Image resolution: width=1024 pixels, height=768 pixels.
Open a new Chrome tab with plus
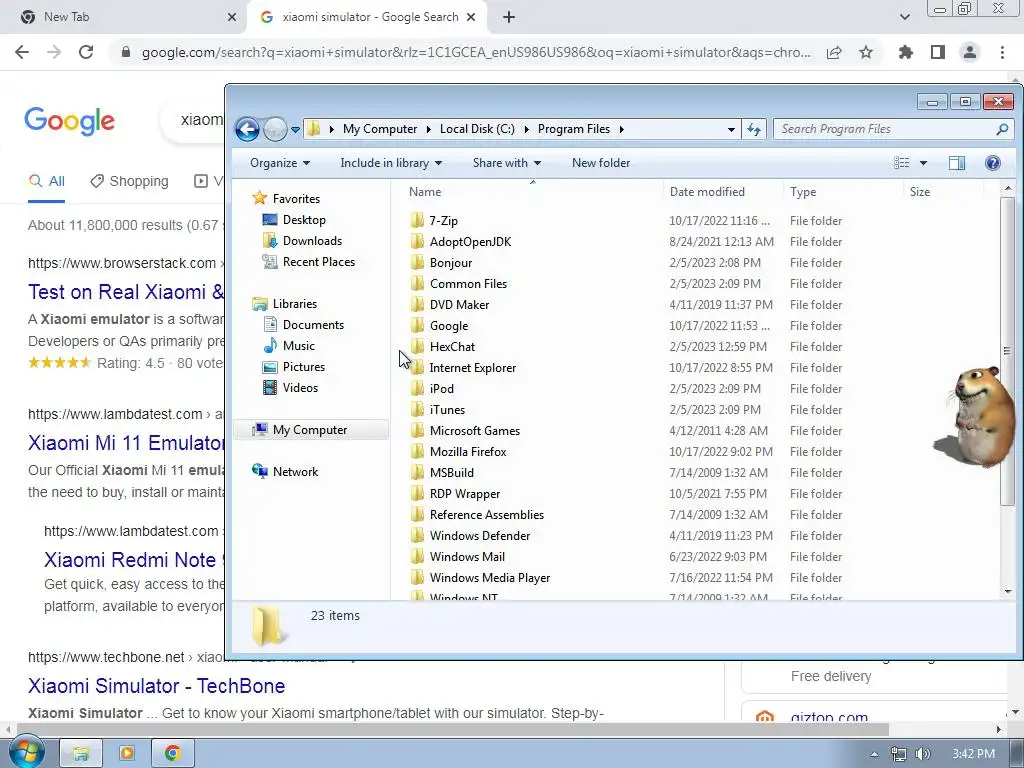click(509, 17)
